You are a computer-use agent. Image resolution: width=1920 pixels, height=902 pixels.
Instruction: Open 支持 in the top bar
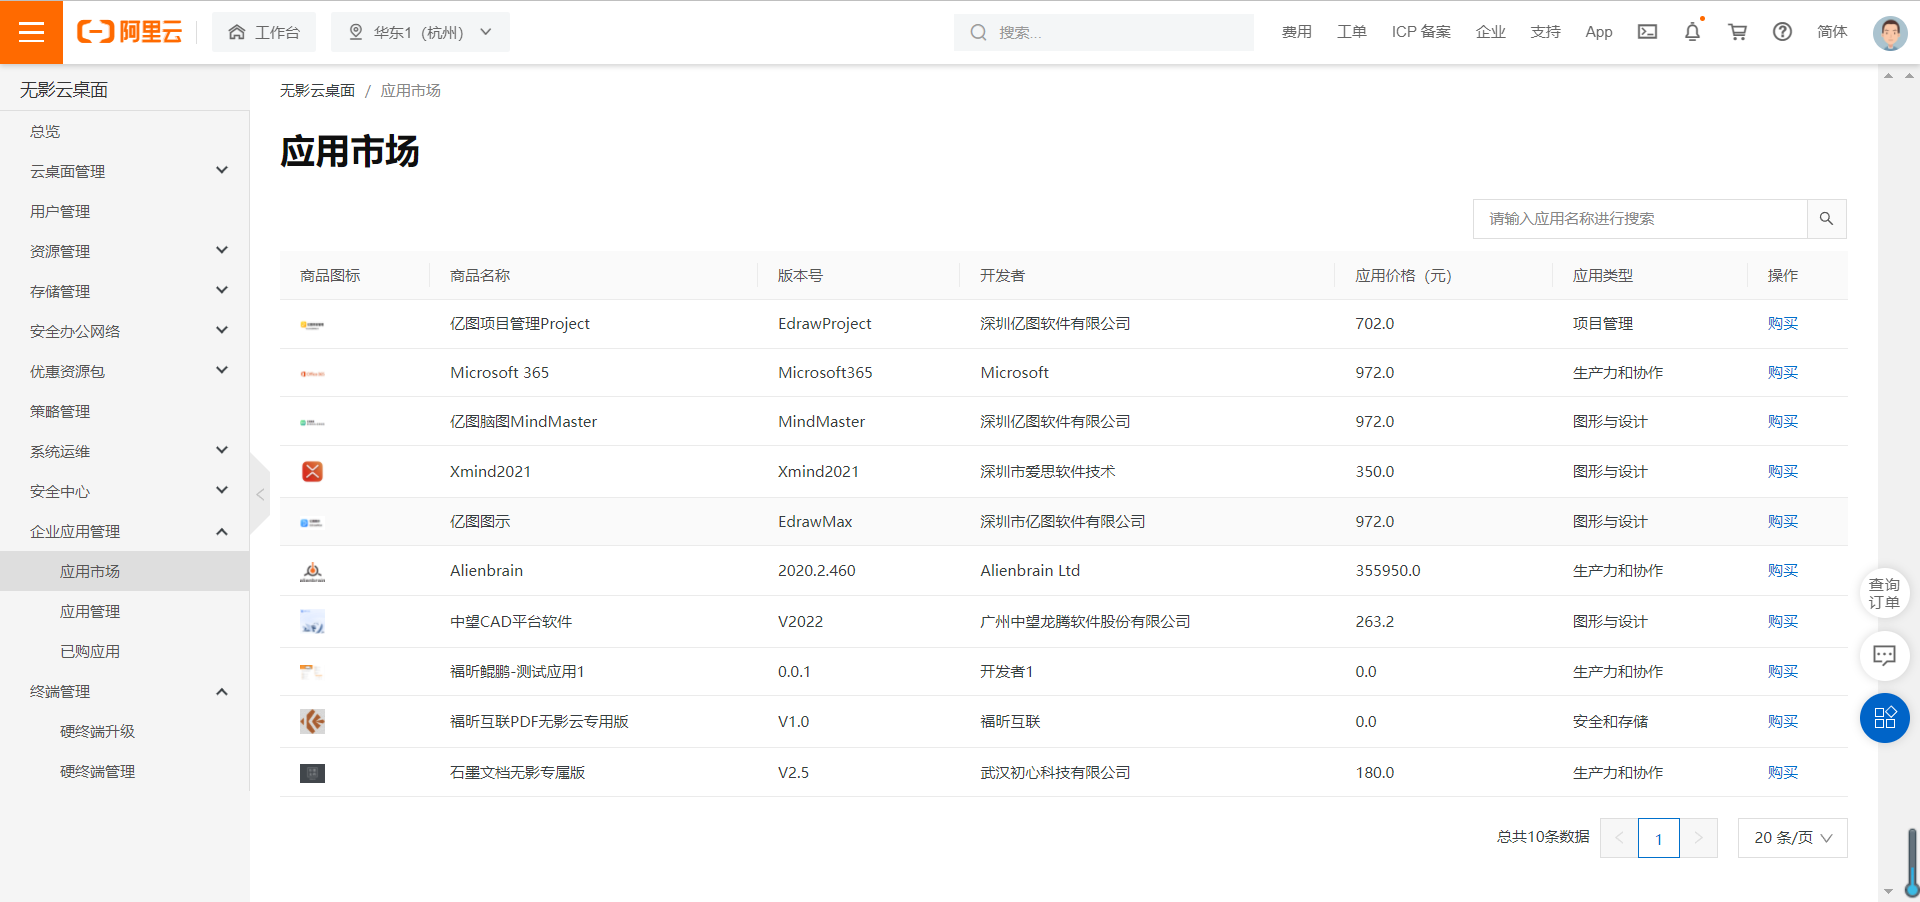tap(1545, 32)
